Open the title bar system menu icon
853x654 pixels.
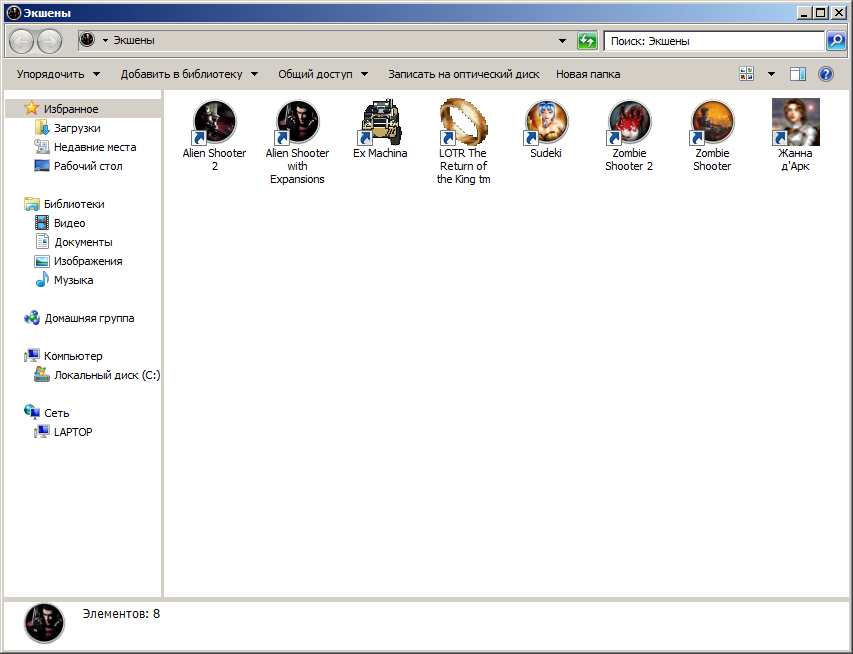[14, 13]
